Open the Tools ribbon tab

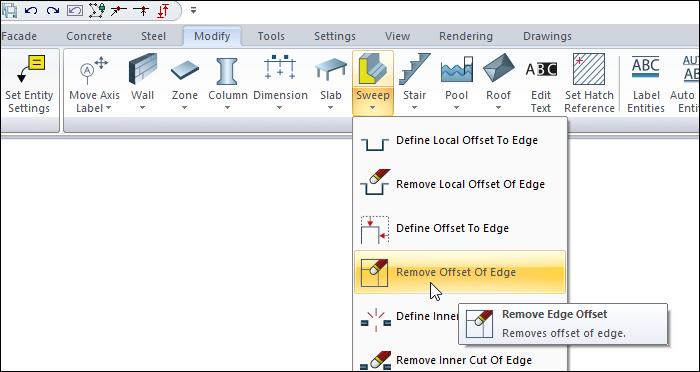[x=271, y=36]
